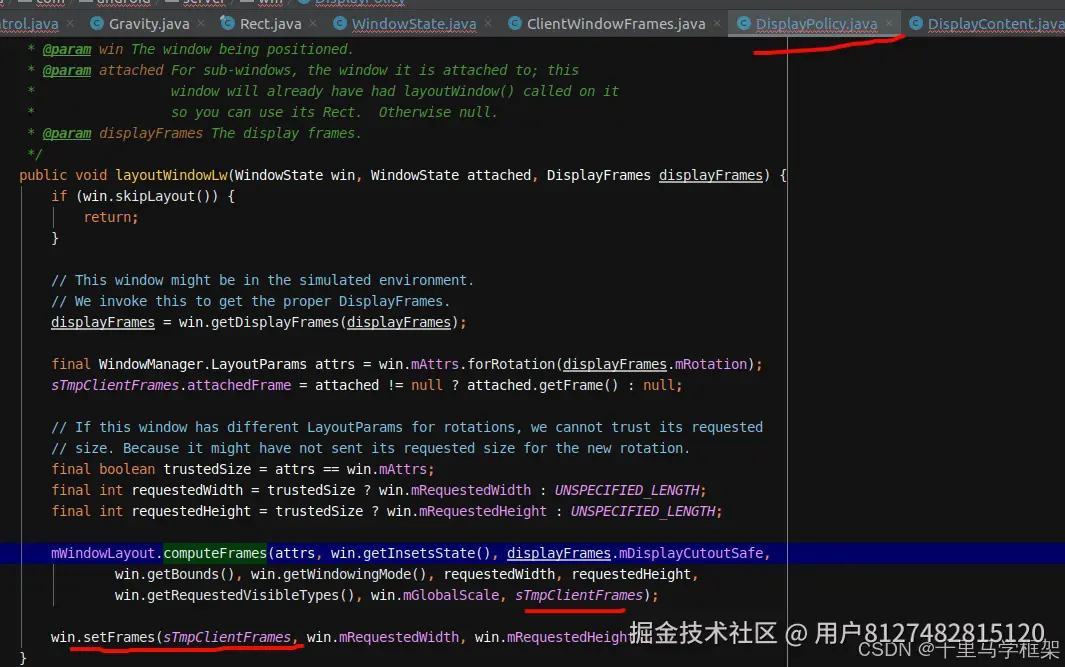Image resolution: width=1065 pixels, height=667 pixels.
Task: Click the @param win Javadoc tag
Action: tap(83, 50)
